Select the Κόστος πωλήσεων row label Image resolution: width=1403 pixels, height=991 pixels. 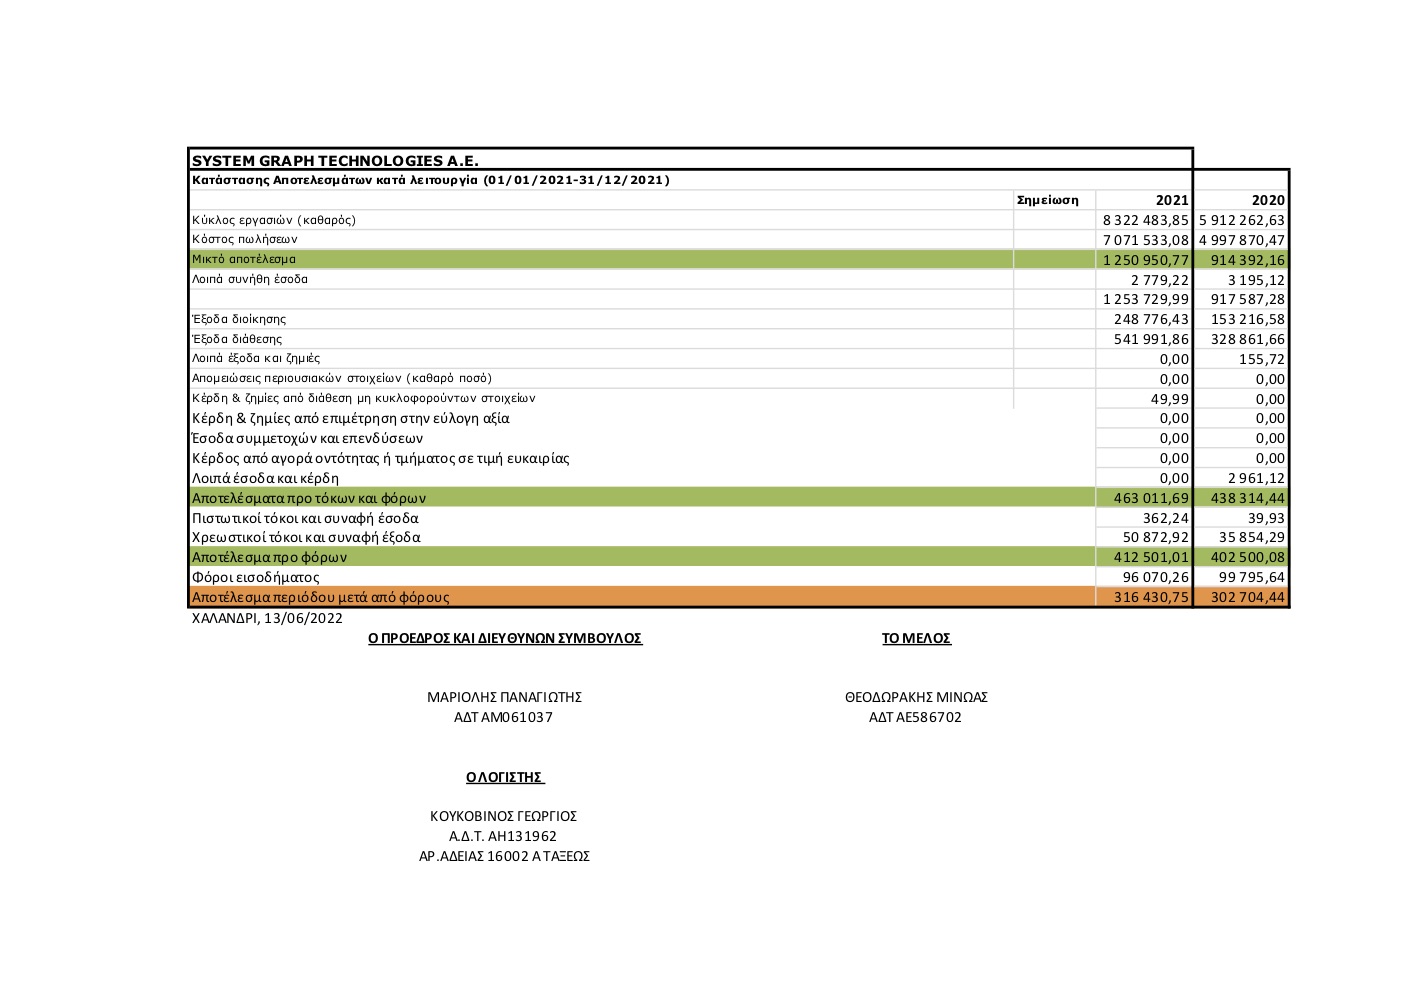point(245,239)
